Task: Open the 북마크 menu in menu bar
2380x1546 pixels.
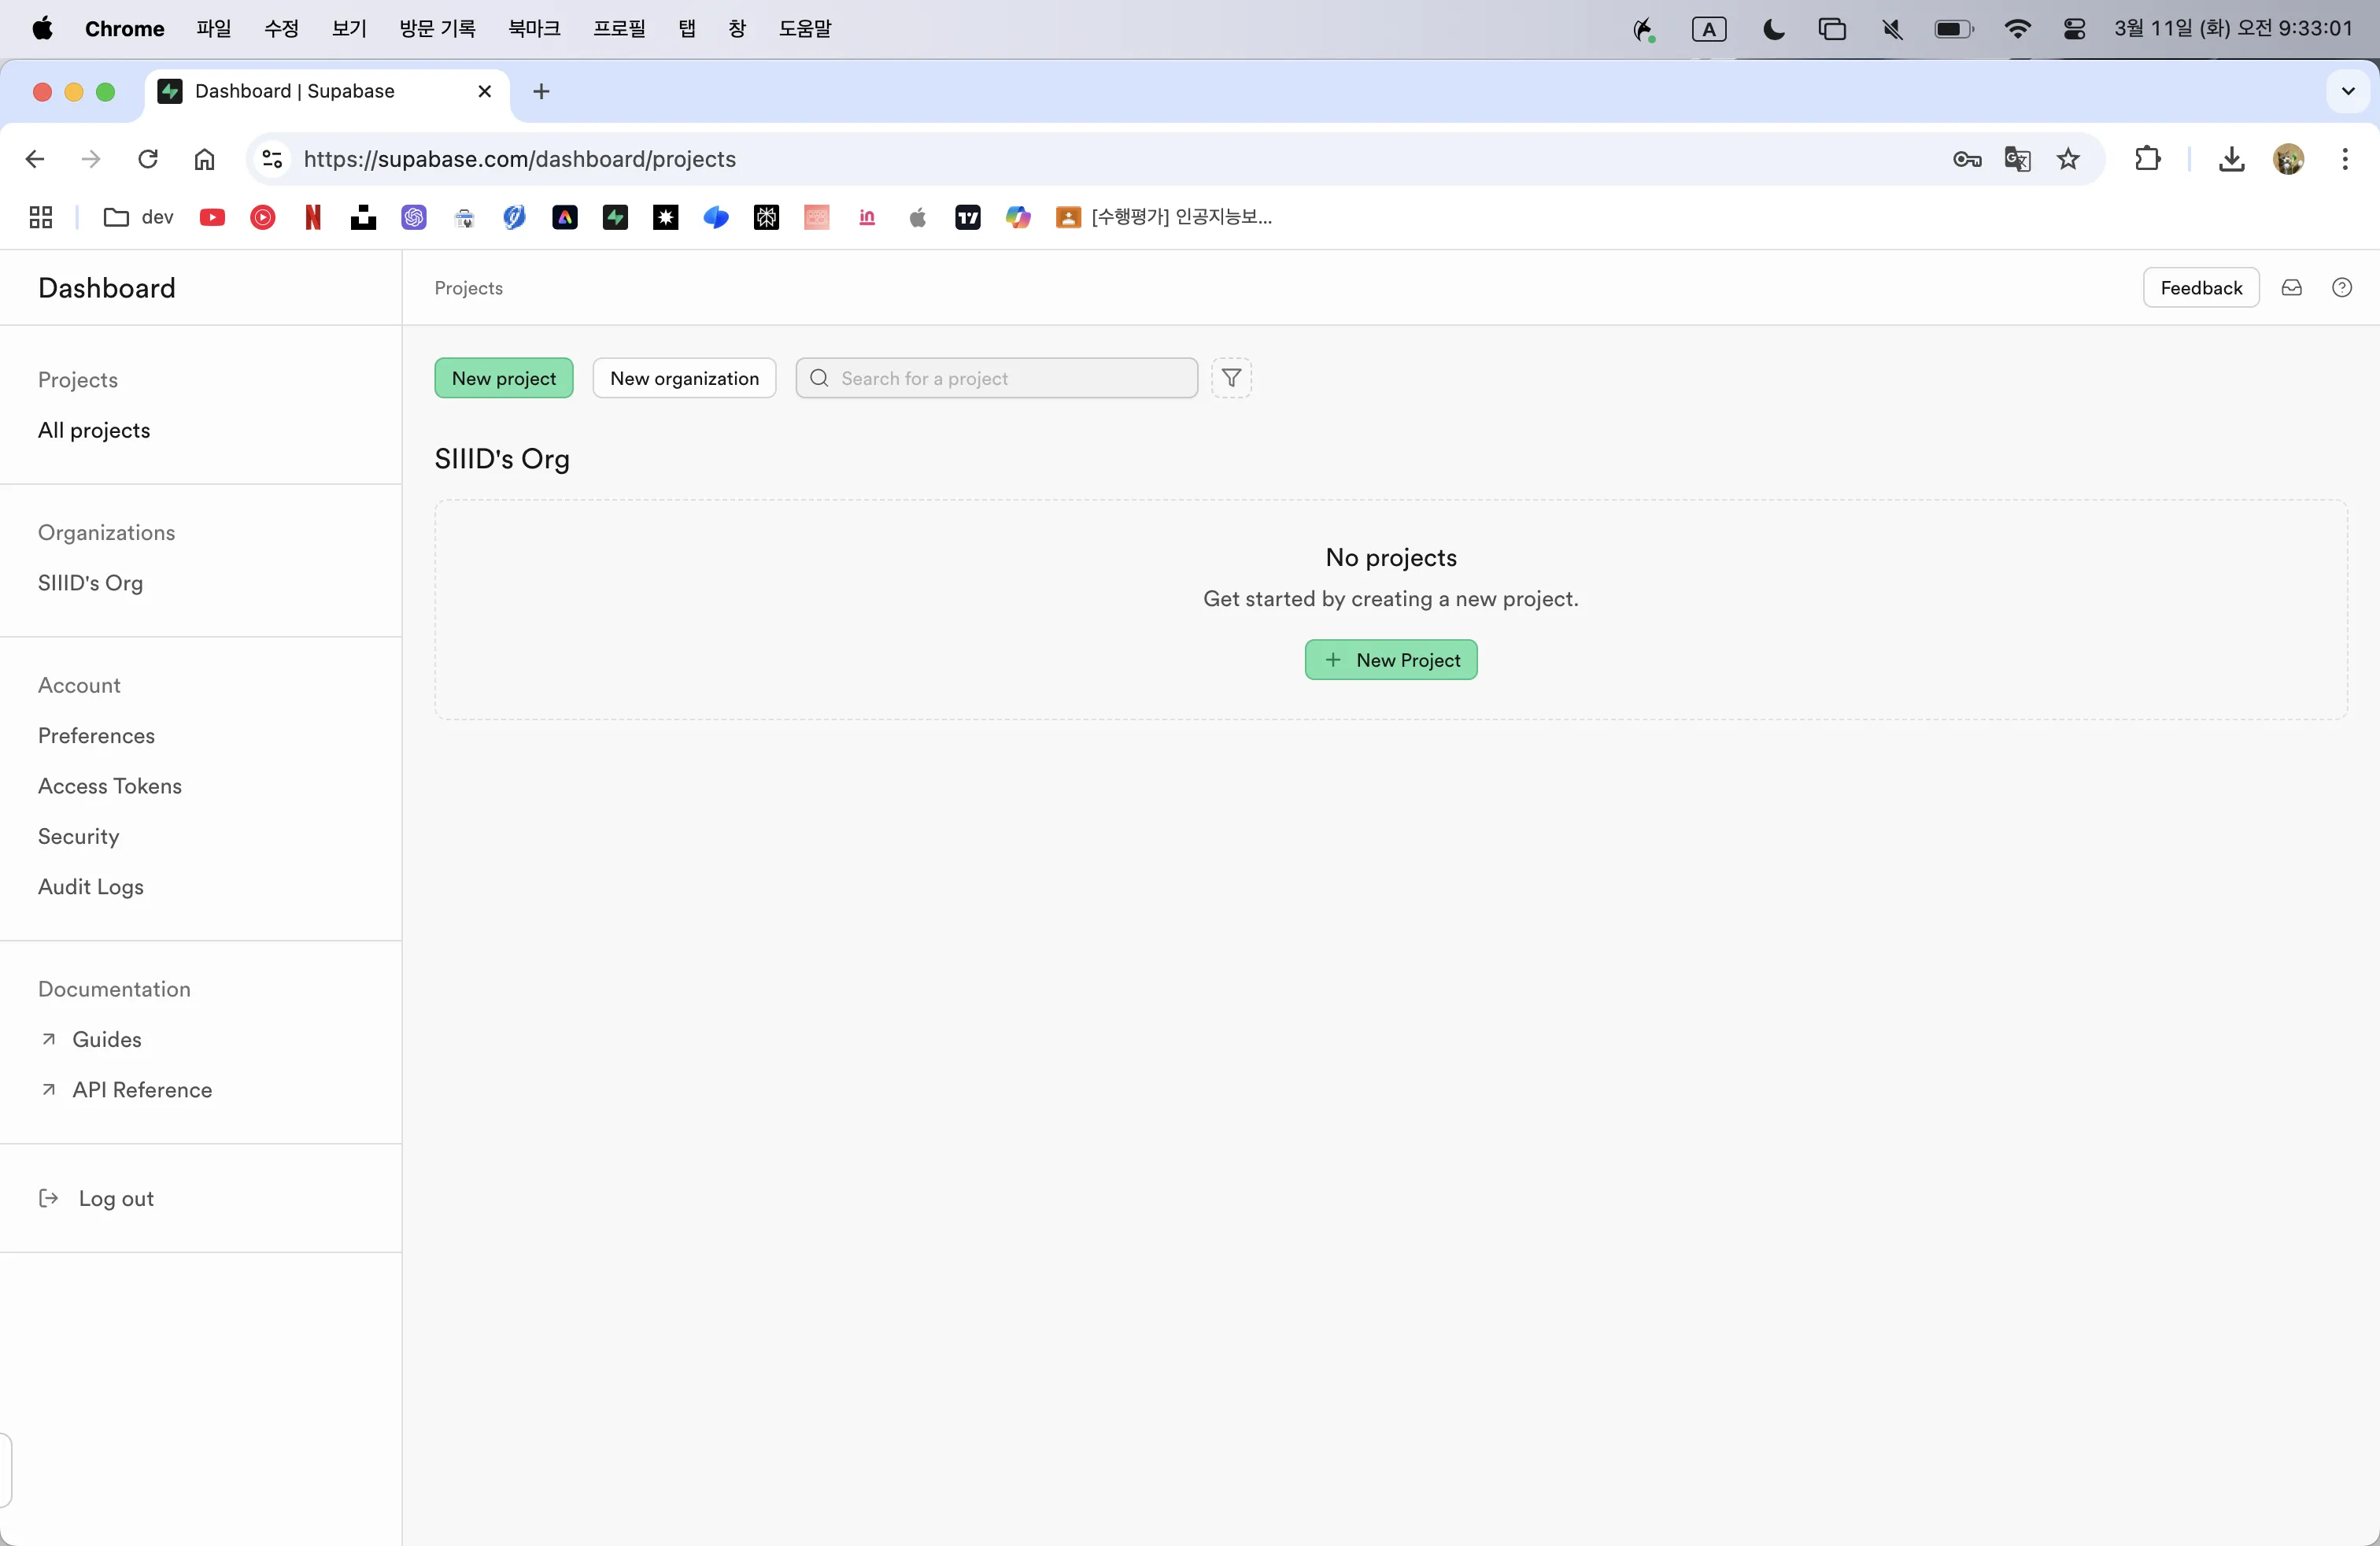Action: [534, 29]
